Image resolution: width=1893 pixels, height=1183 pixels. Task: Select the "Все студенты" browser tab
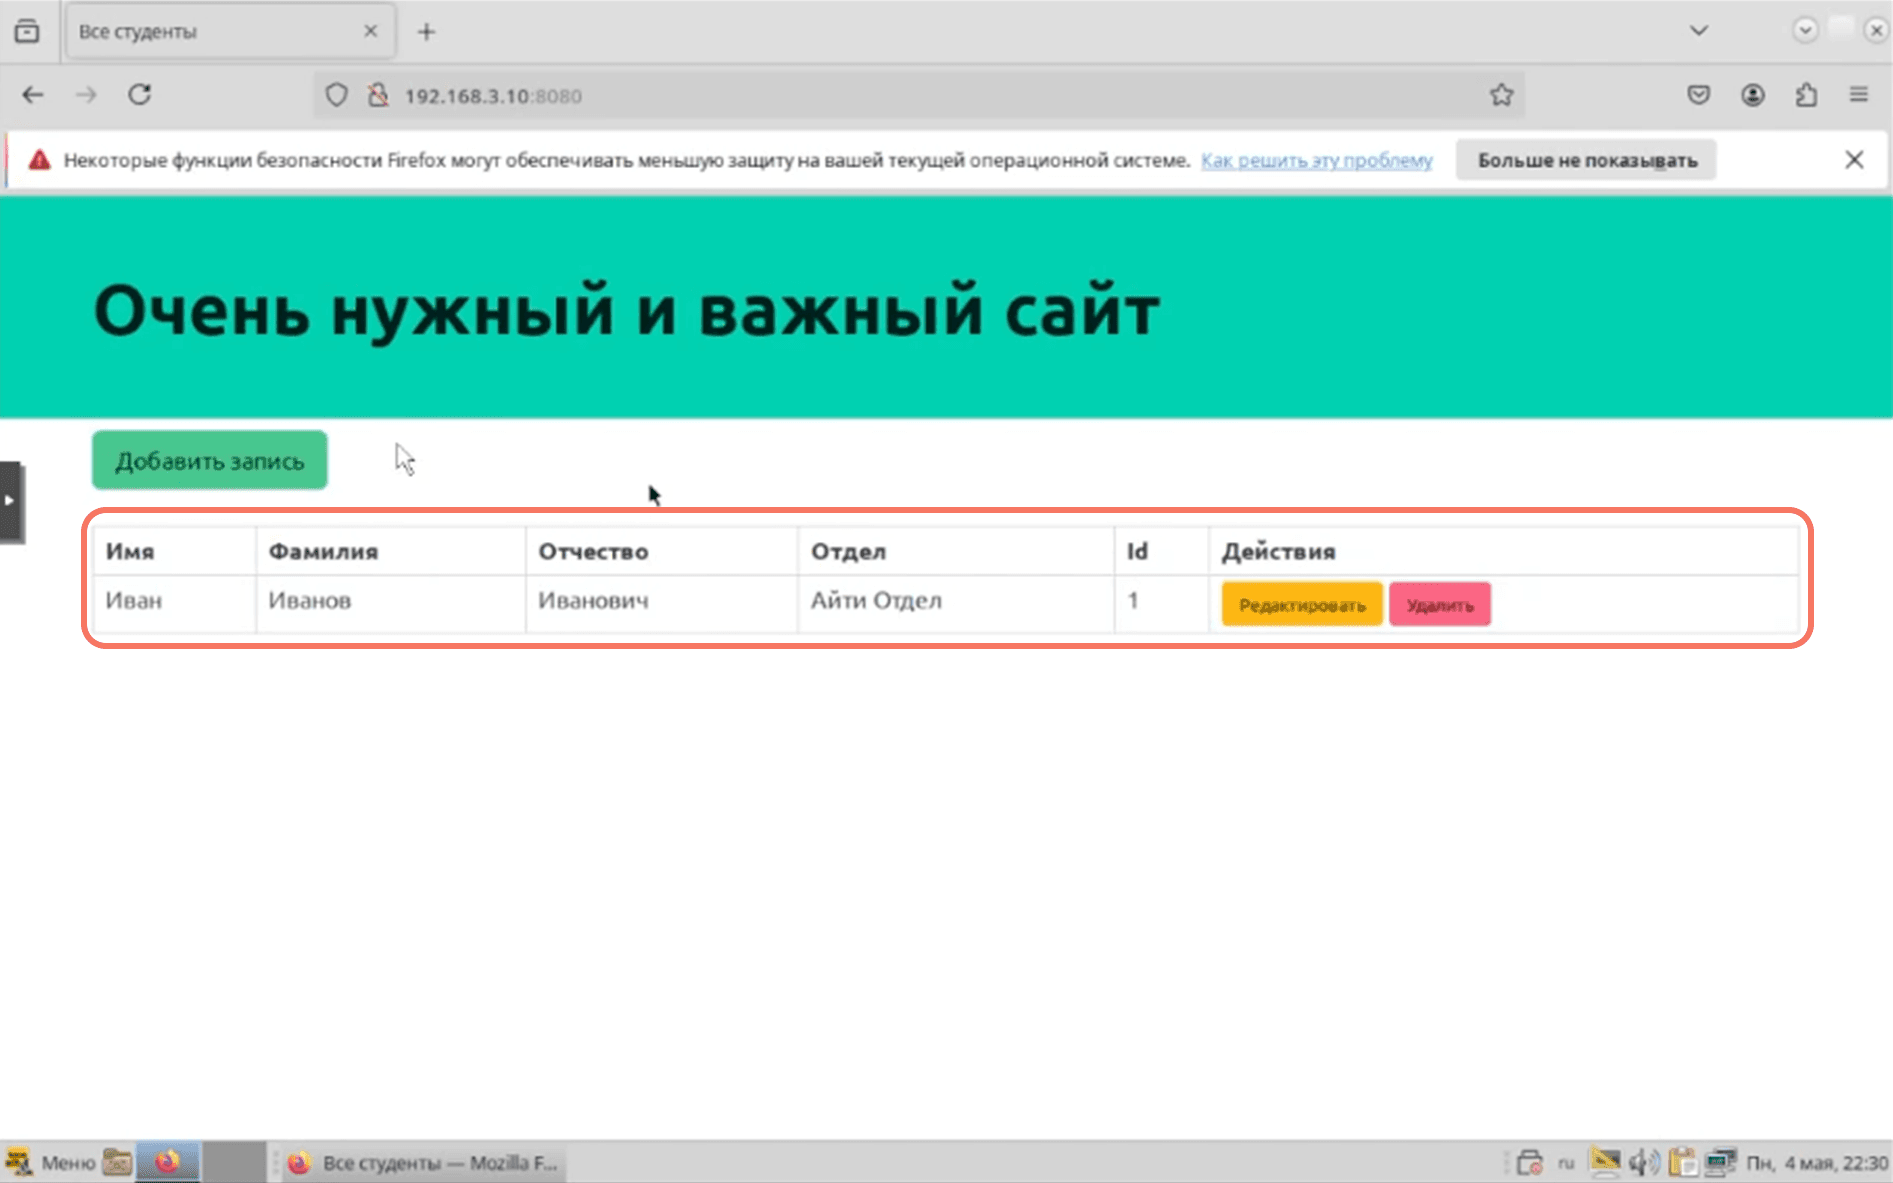(231, 32)
